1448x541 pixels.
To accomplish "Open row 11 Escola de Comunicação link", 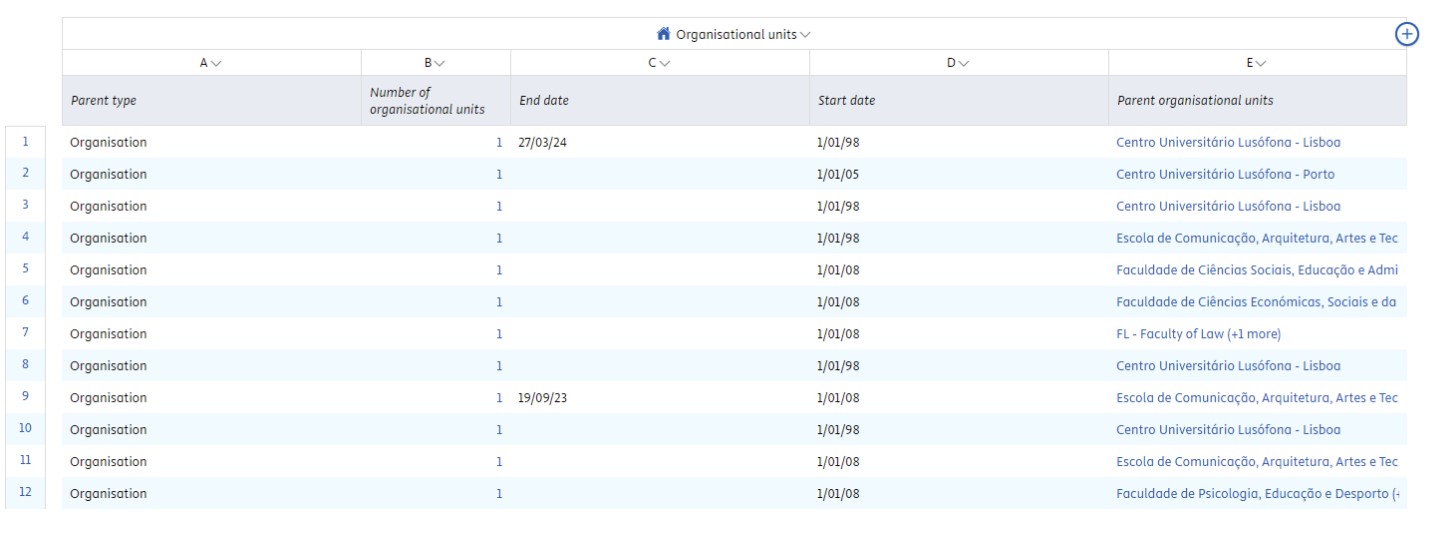I will [1257, 462].
